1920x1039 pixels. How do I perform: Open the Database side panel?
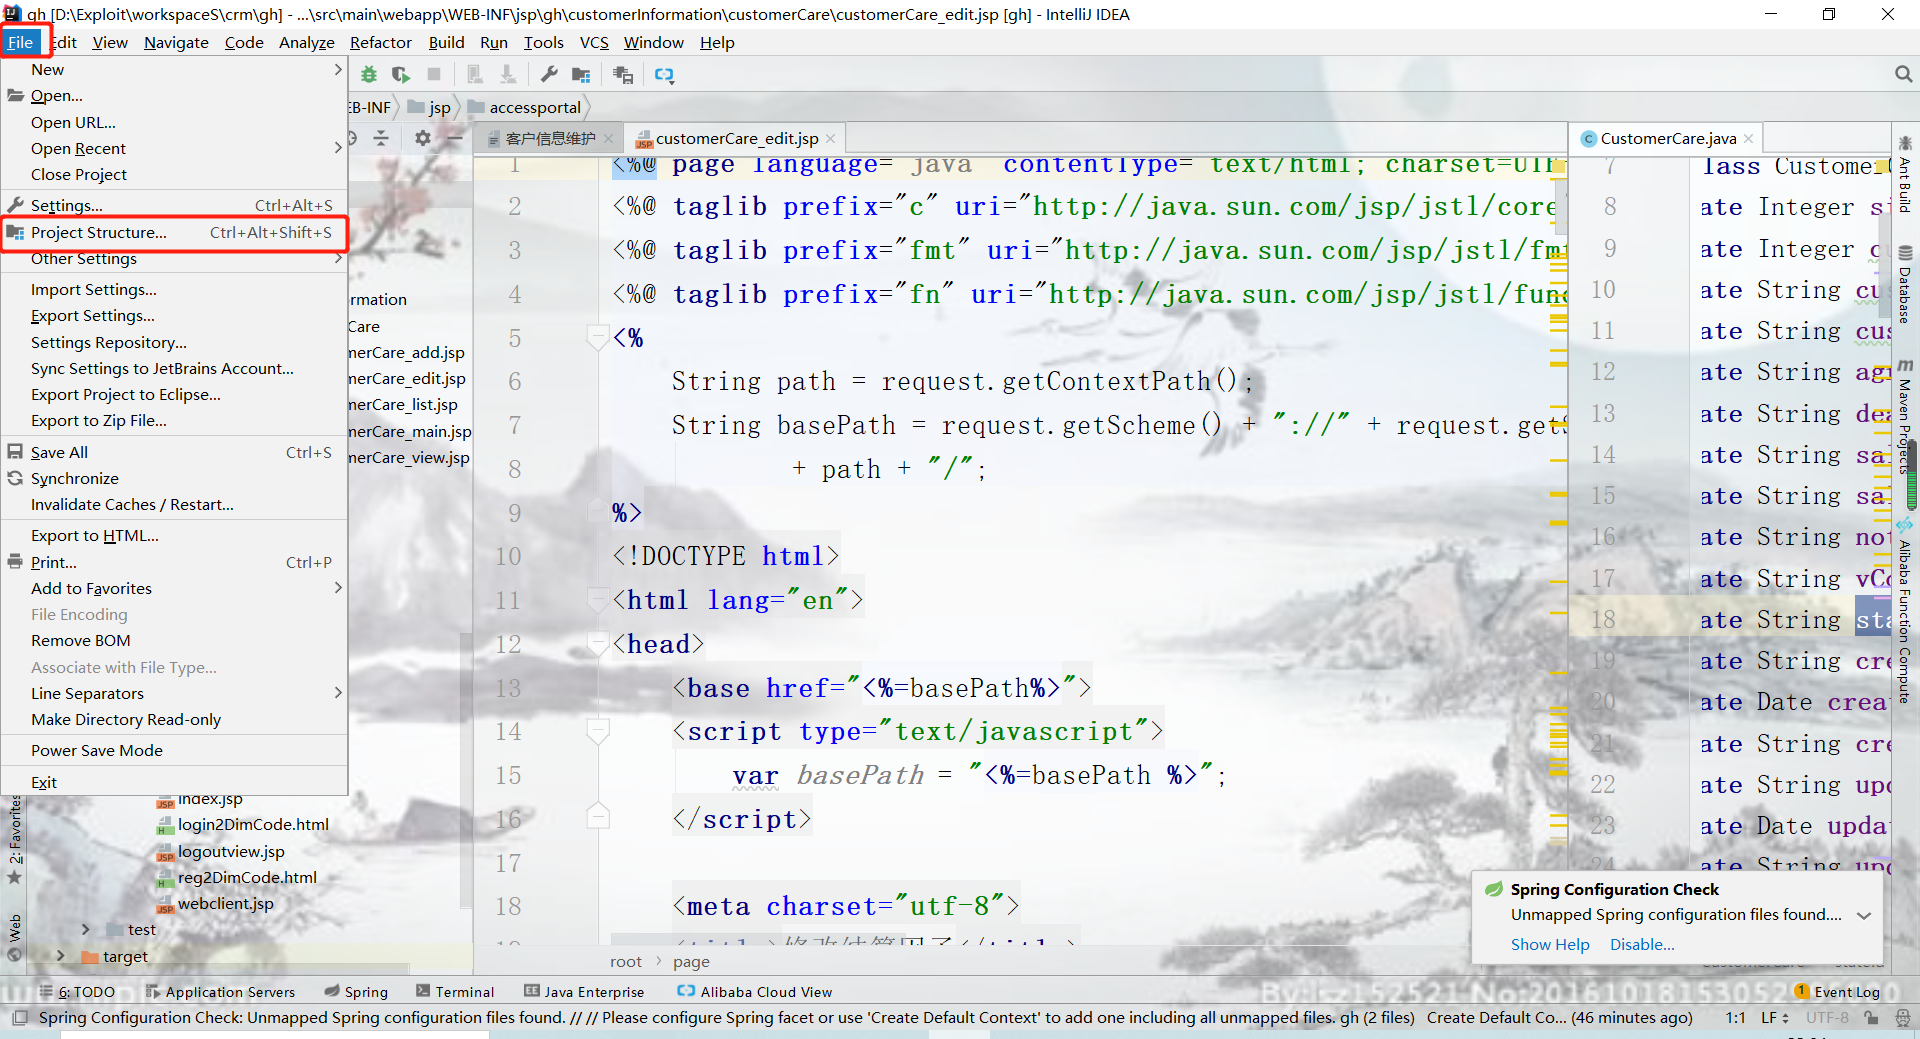pos(1905,284)
